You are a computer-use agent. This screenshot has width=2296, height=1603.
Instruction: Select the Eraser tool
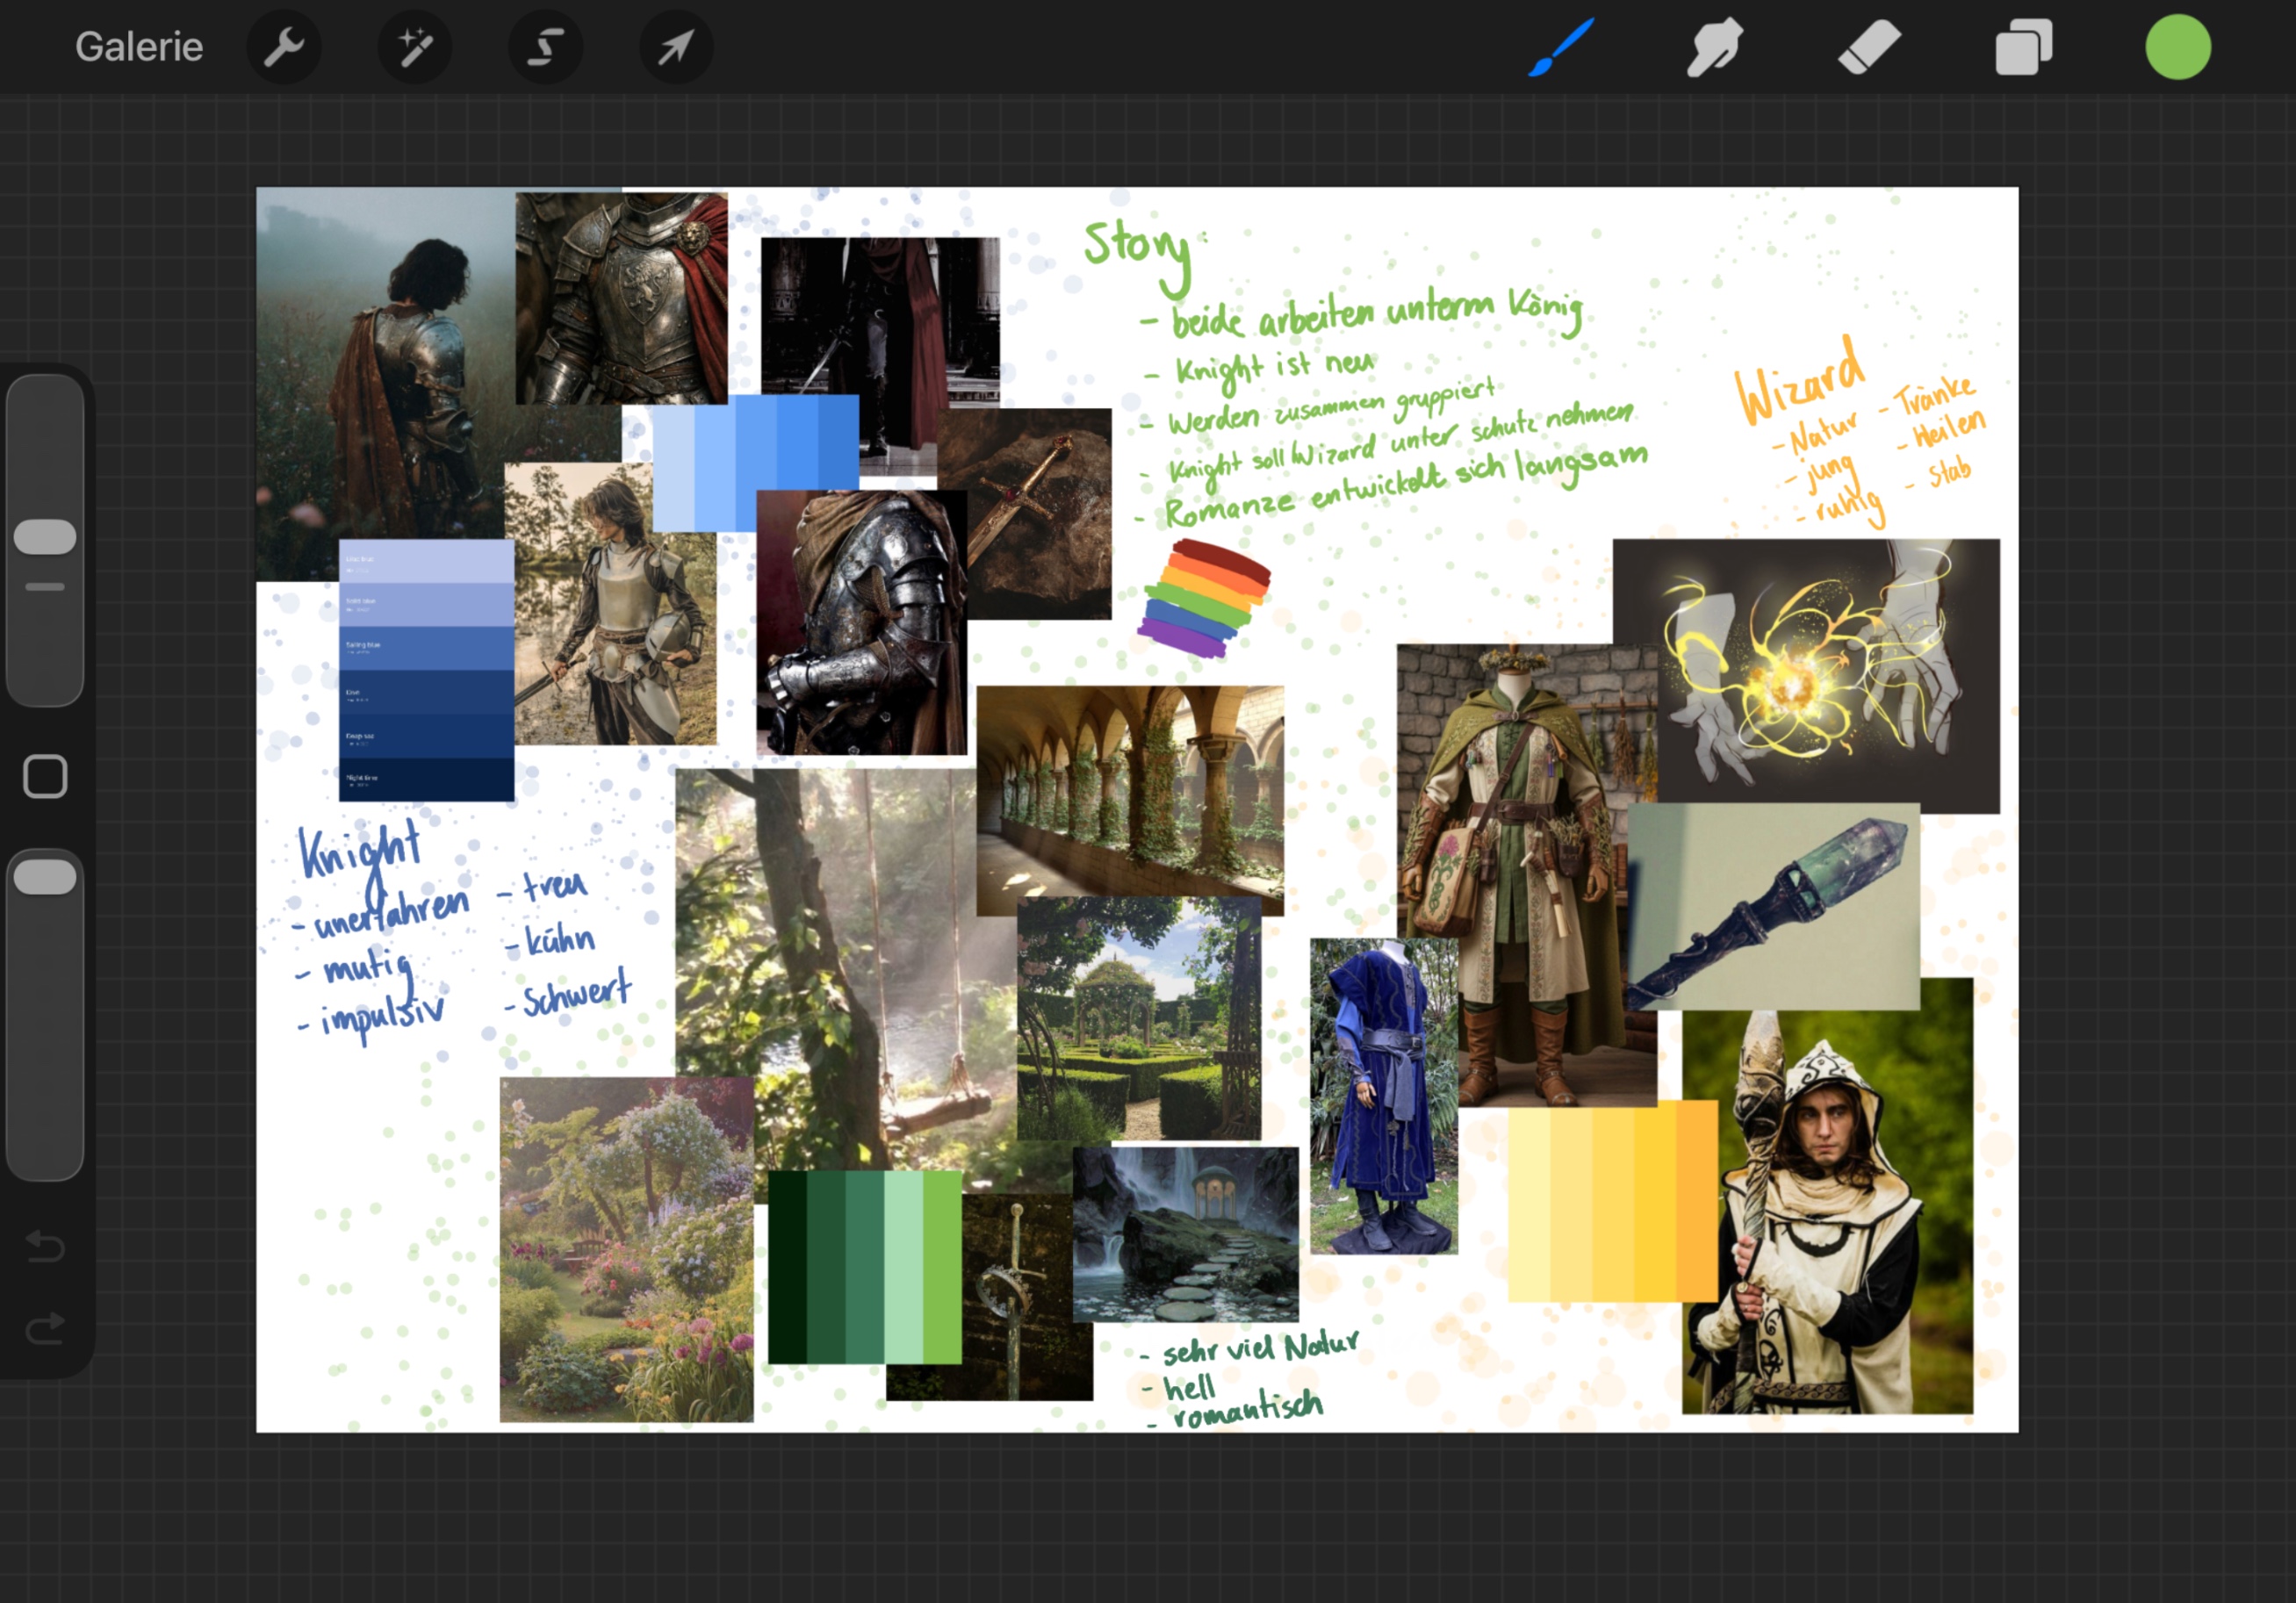[x=1869, y=47]
